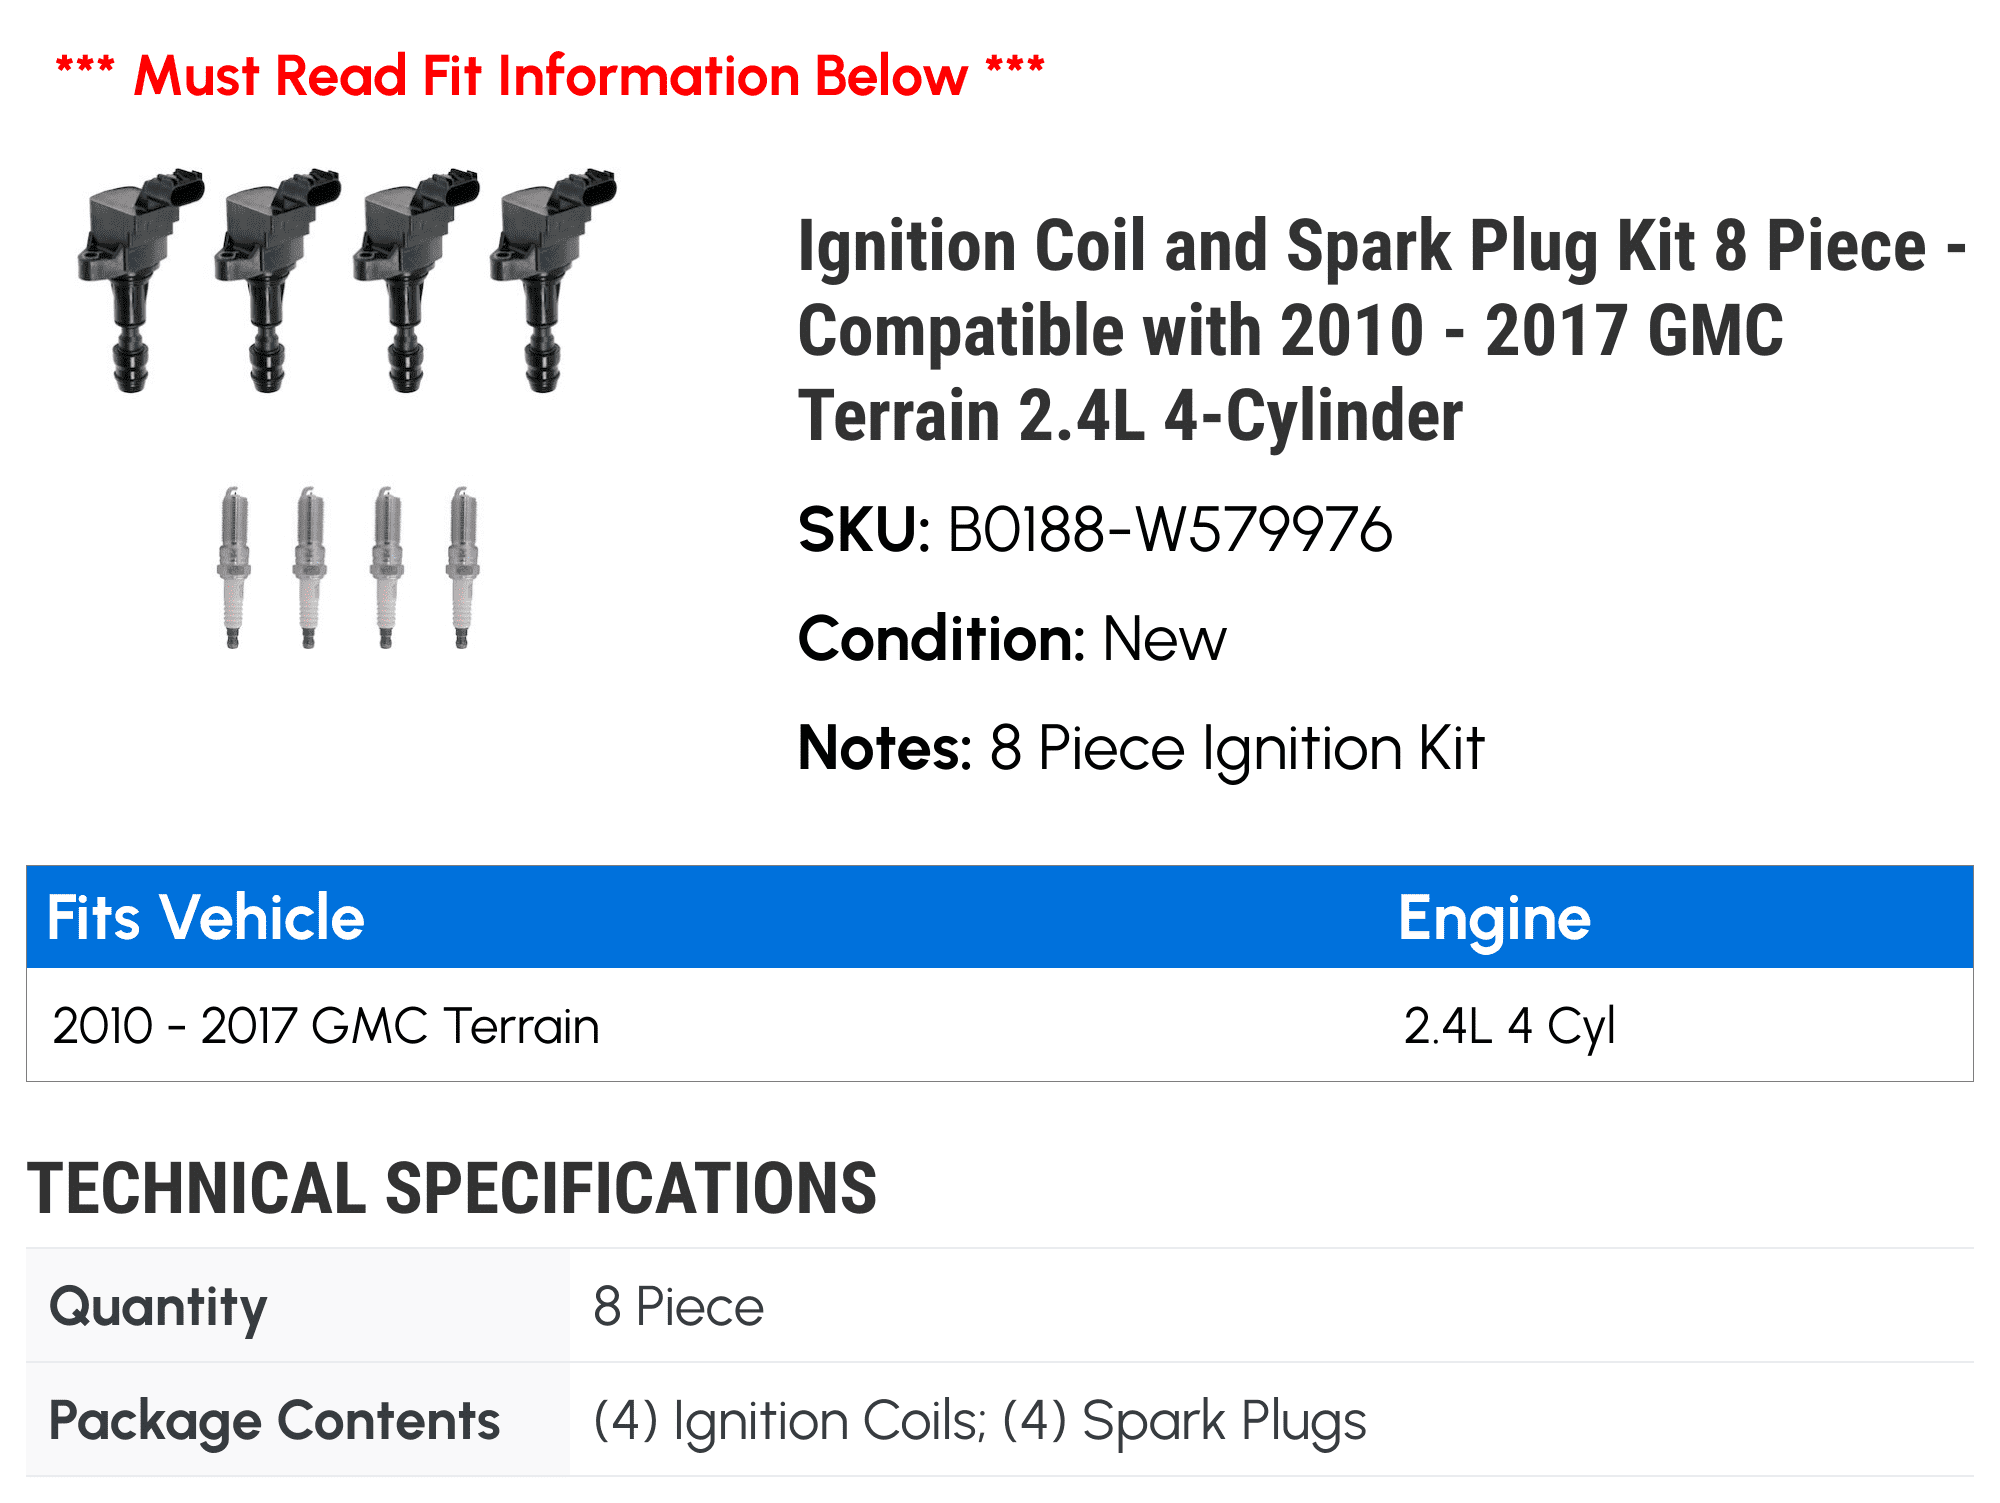
Task: Click the Package Contents specification row
Action: click(x=1000, y=1420)
